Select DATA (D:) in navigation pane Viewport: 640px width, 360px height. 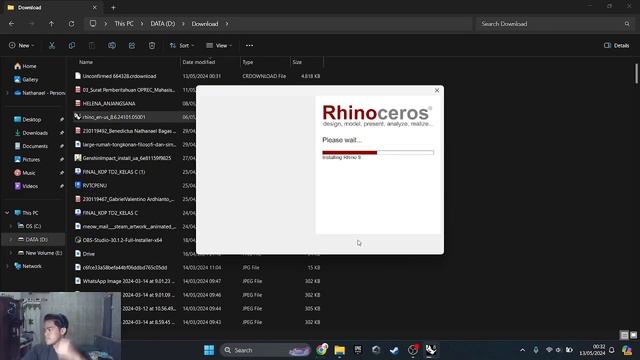(33, 240)
